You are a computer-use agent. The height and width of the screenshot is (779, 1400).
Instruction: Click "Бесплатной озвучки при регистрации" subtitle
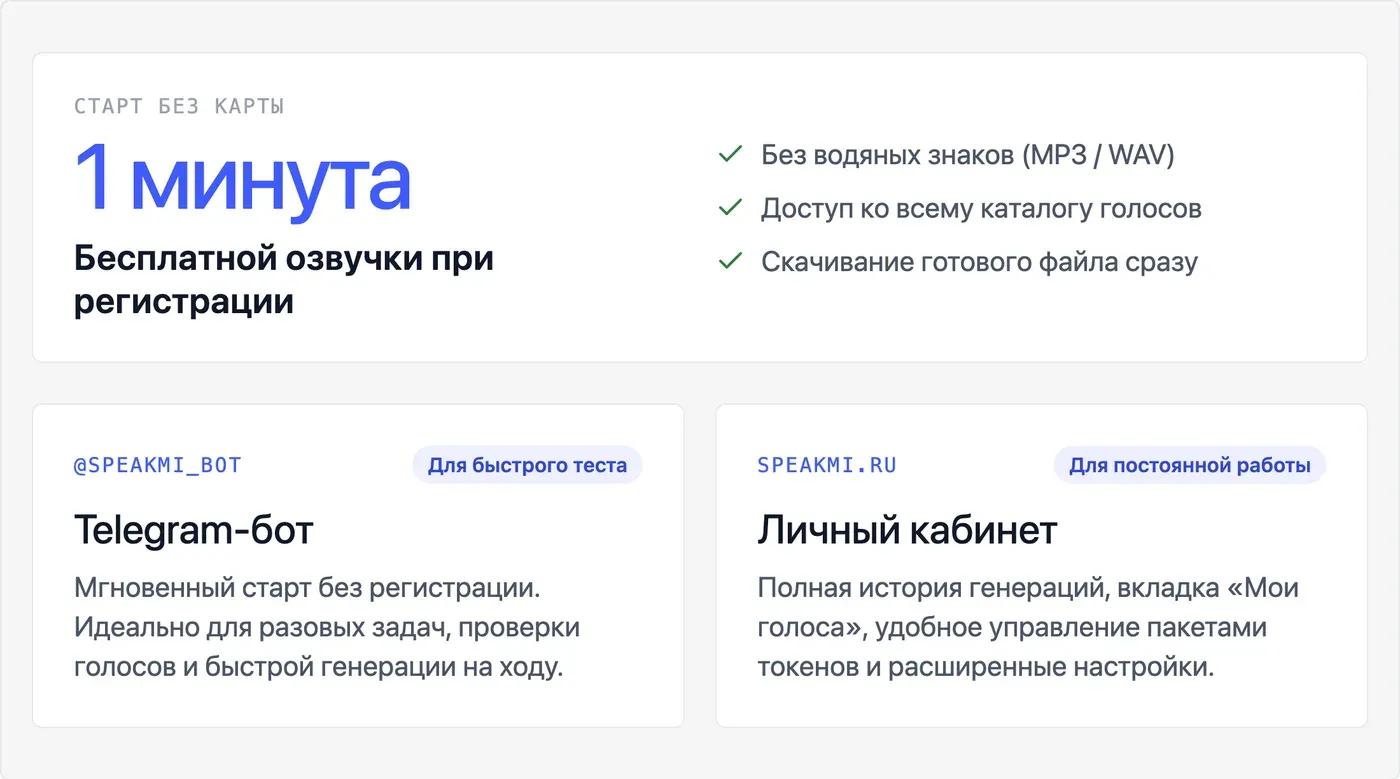[284, 280]
